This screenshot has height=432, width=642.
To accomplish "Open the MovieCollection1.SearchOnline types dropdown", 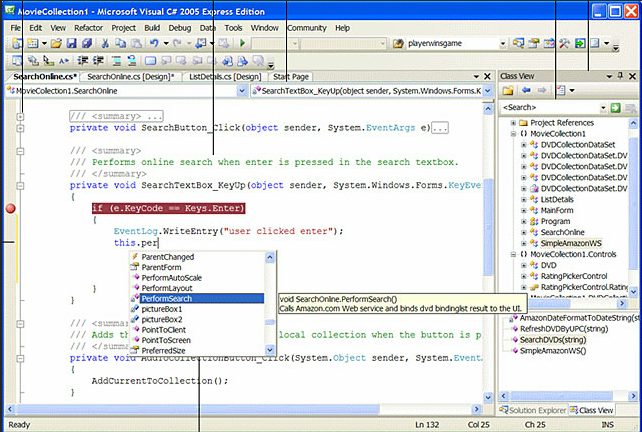I will click(242, 91).
